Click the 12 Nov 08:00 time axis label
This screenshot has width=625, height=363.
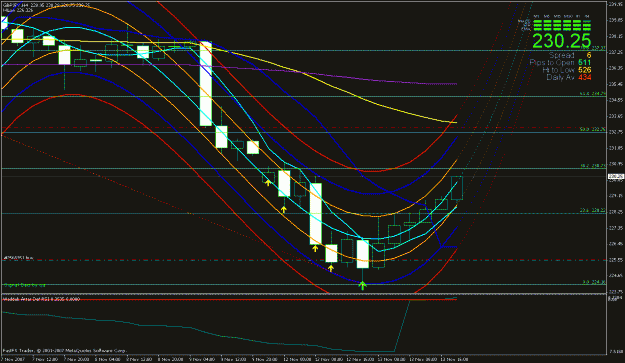(329, 359)
